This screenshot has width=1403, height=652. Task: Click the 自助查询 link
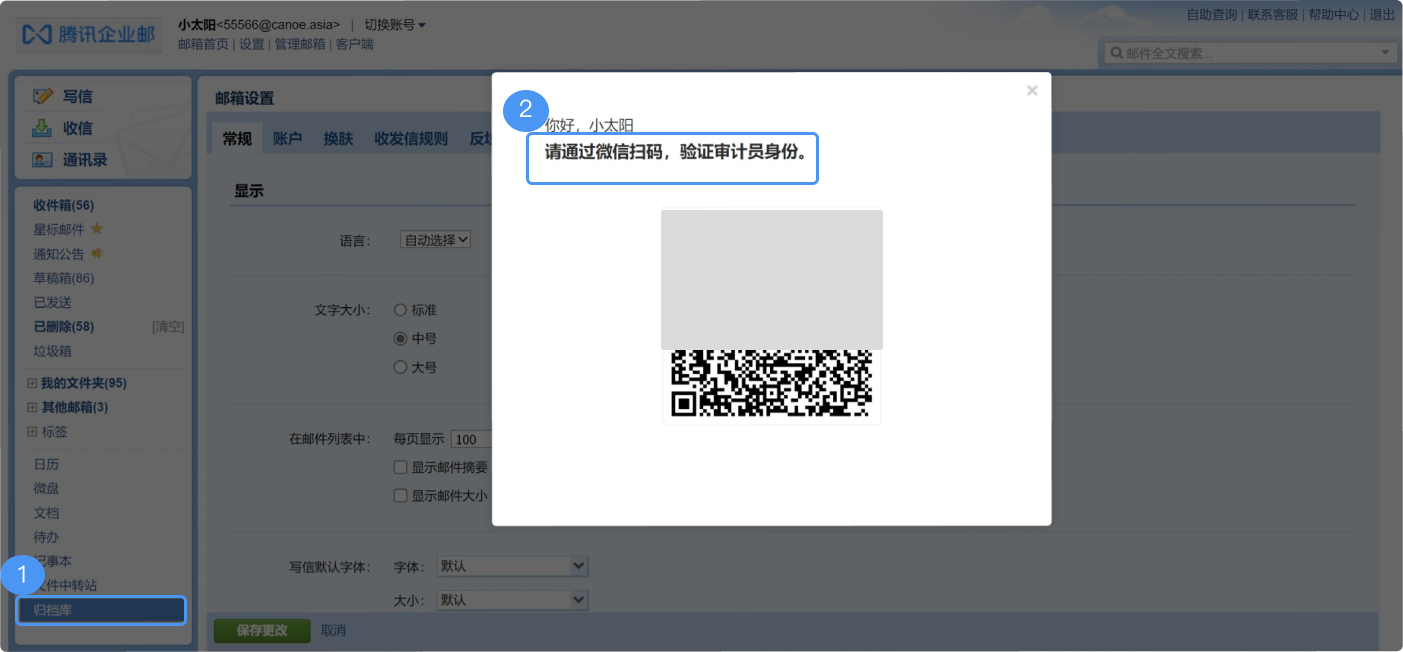tap(1211, 14)
